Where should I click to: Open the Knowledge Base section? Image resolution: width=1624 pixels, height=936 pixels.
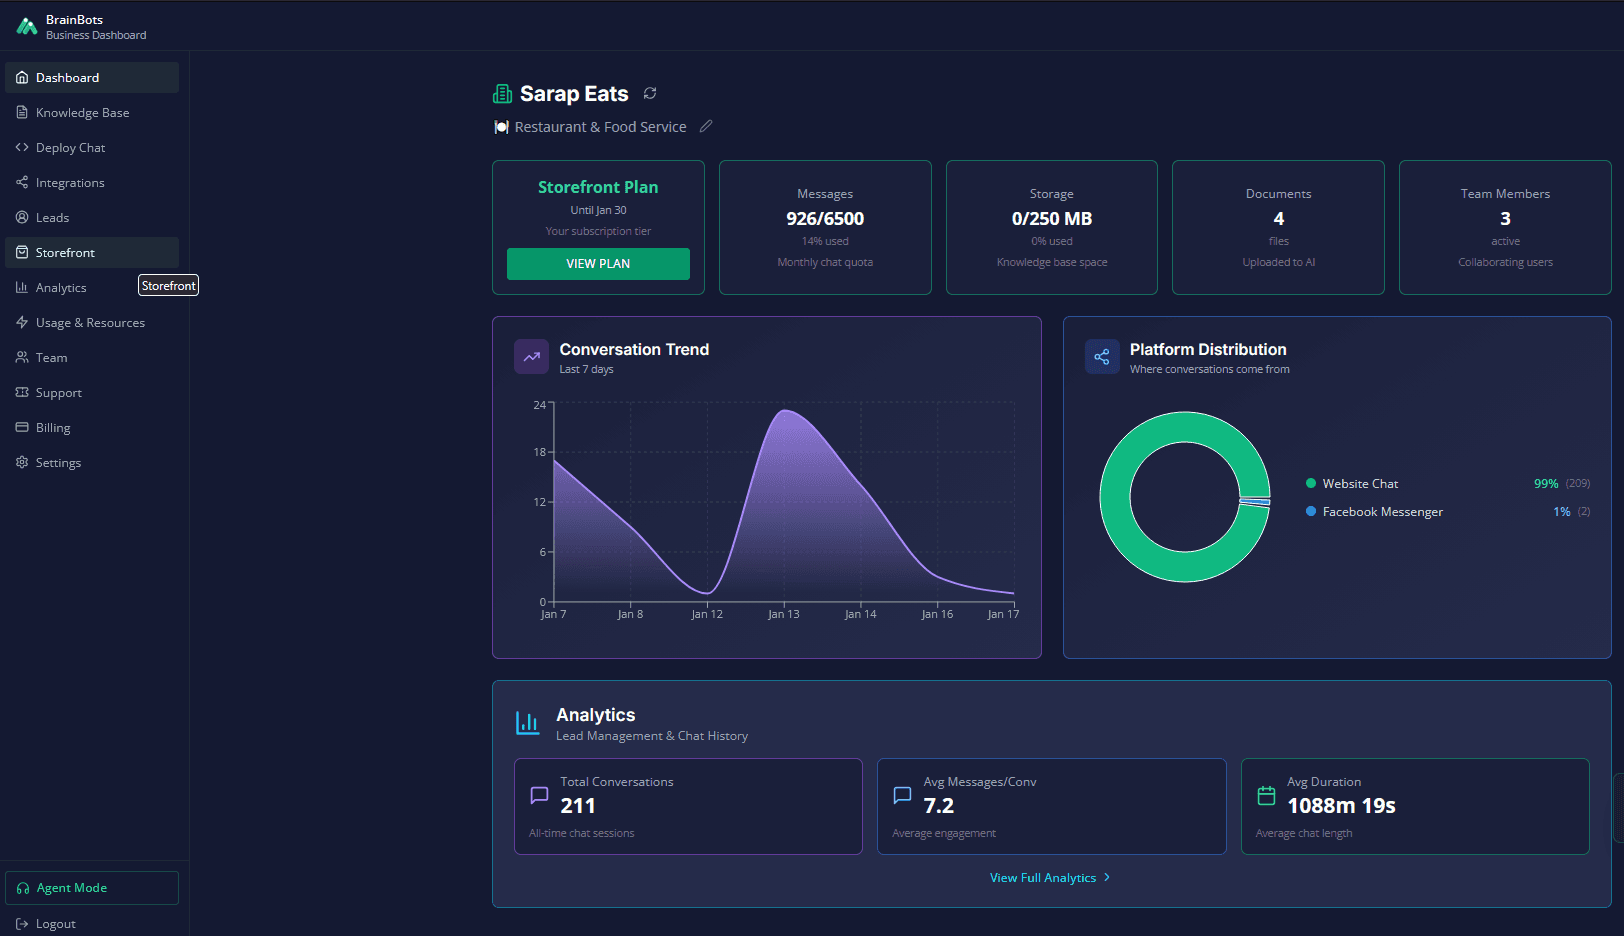(82, 112)
